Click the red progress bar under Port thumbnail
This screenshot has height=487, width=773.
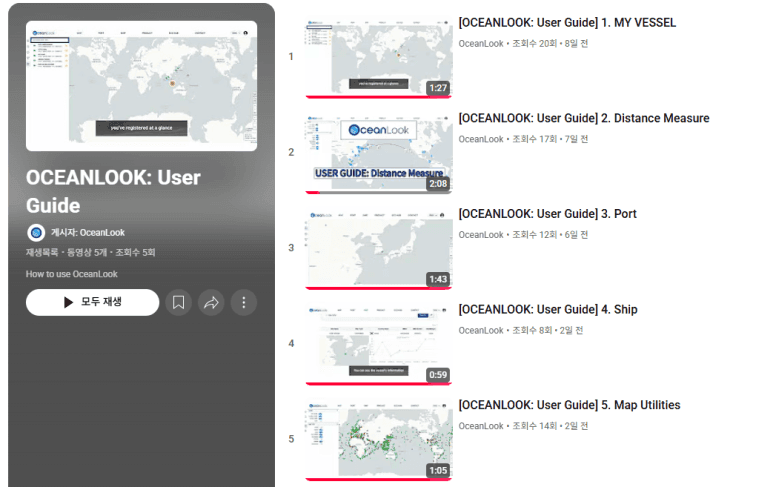click(x=378, y=288)
